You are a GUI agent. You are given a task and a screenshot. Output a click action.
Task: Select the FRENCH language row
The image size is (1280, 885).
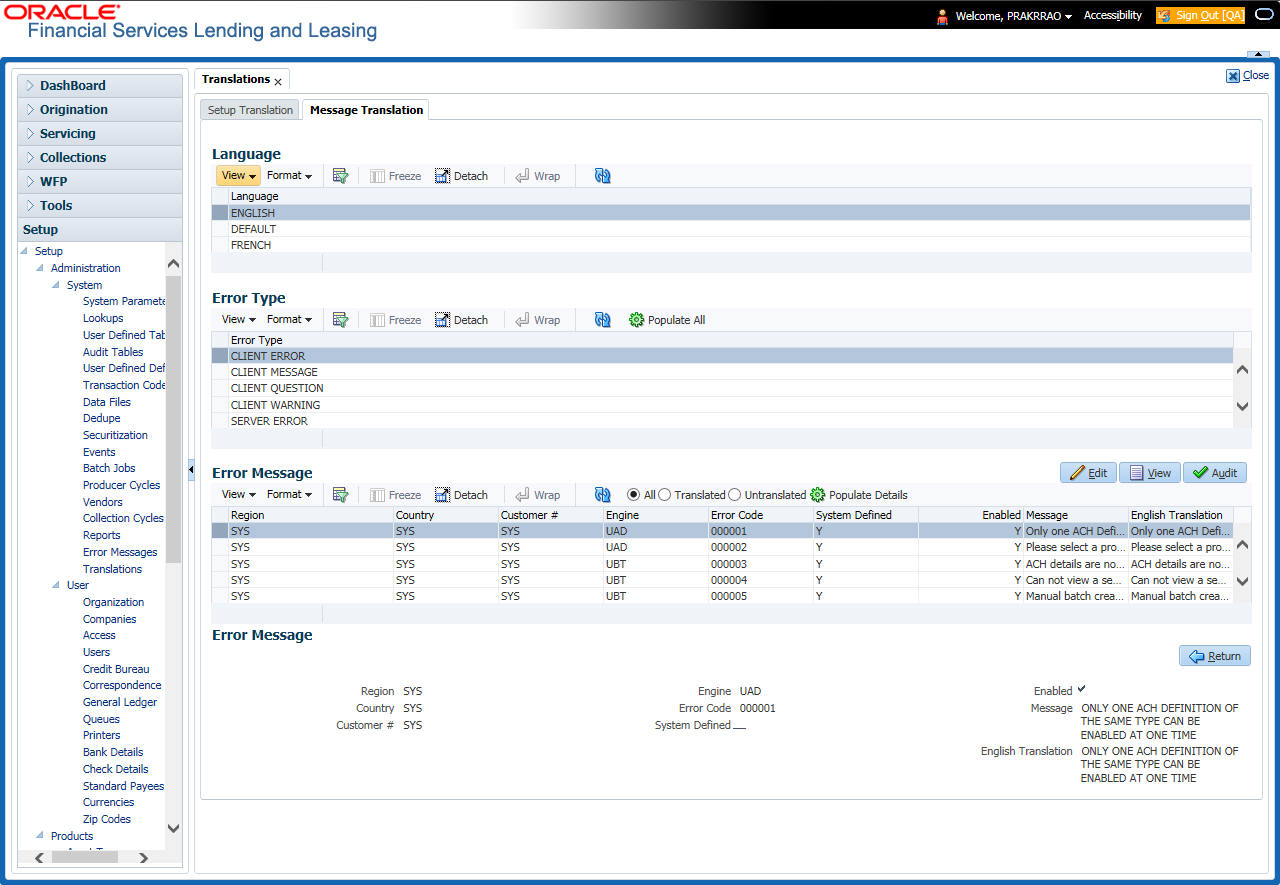click(730, 245)
